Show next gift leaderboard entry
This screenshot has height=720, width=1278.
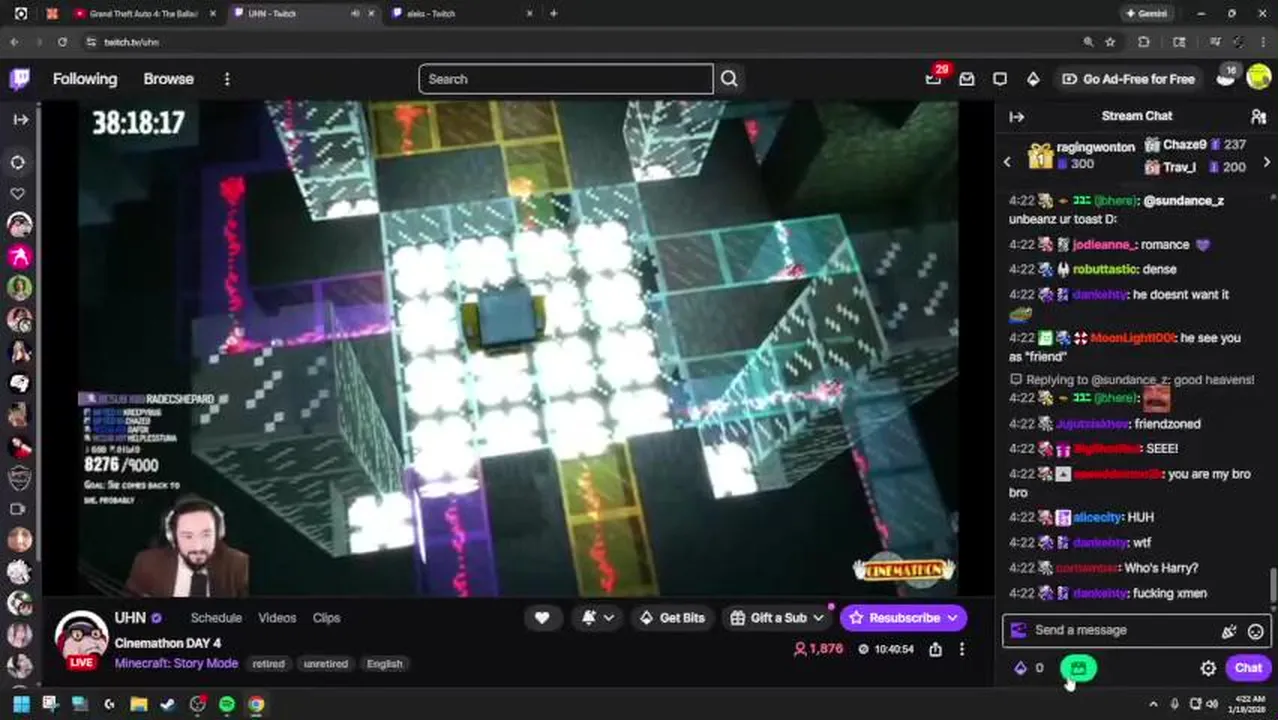tap(1267, 161)
